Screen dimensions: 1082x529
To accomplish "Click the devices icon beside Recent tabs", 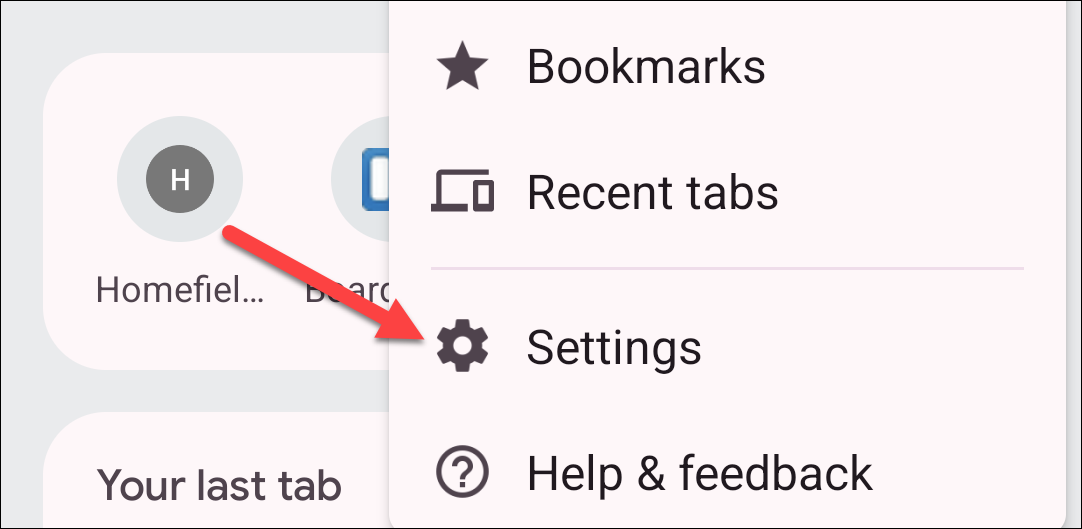I will (x=462, y=190).
